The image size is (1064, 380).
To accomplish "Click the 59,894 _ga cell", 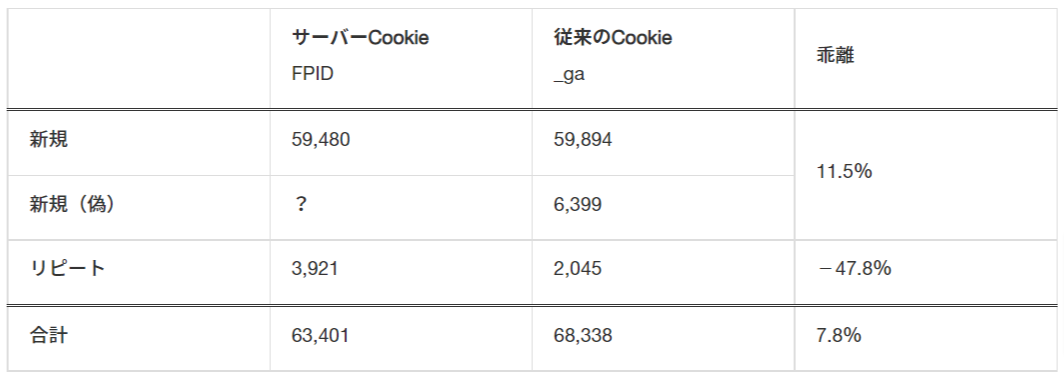I will [583, 140].
